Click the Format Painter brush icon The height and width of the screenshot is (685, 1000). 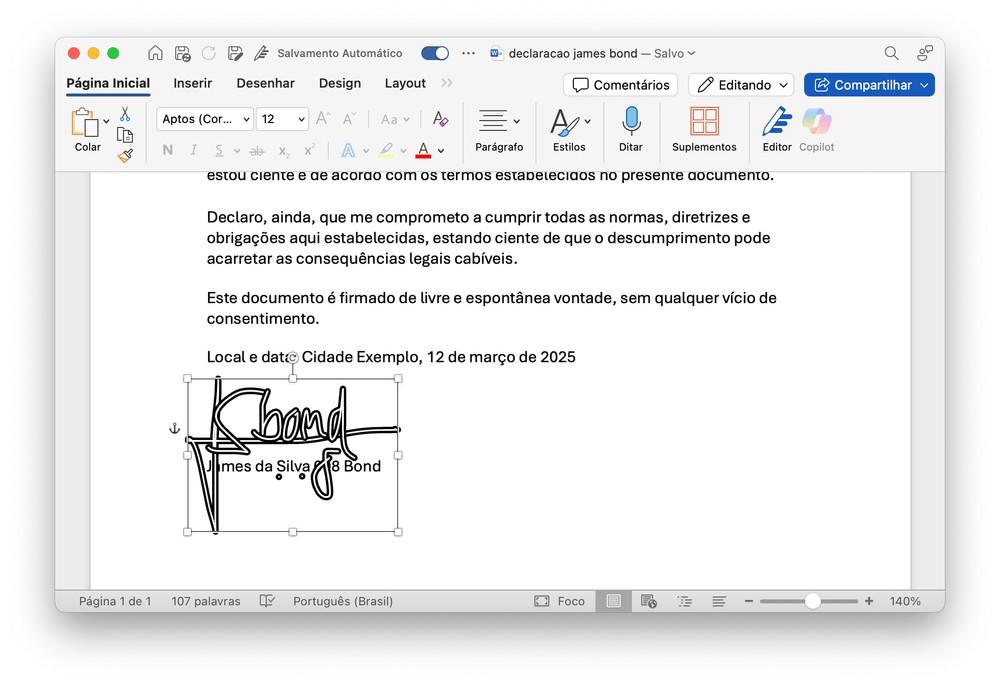tap(125, 156)
